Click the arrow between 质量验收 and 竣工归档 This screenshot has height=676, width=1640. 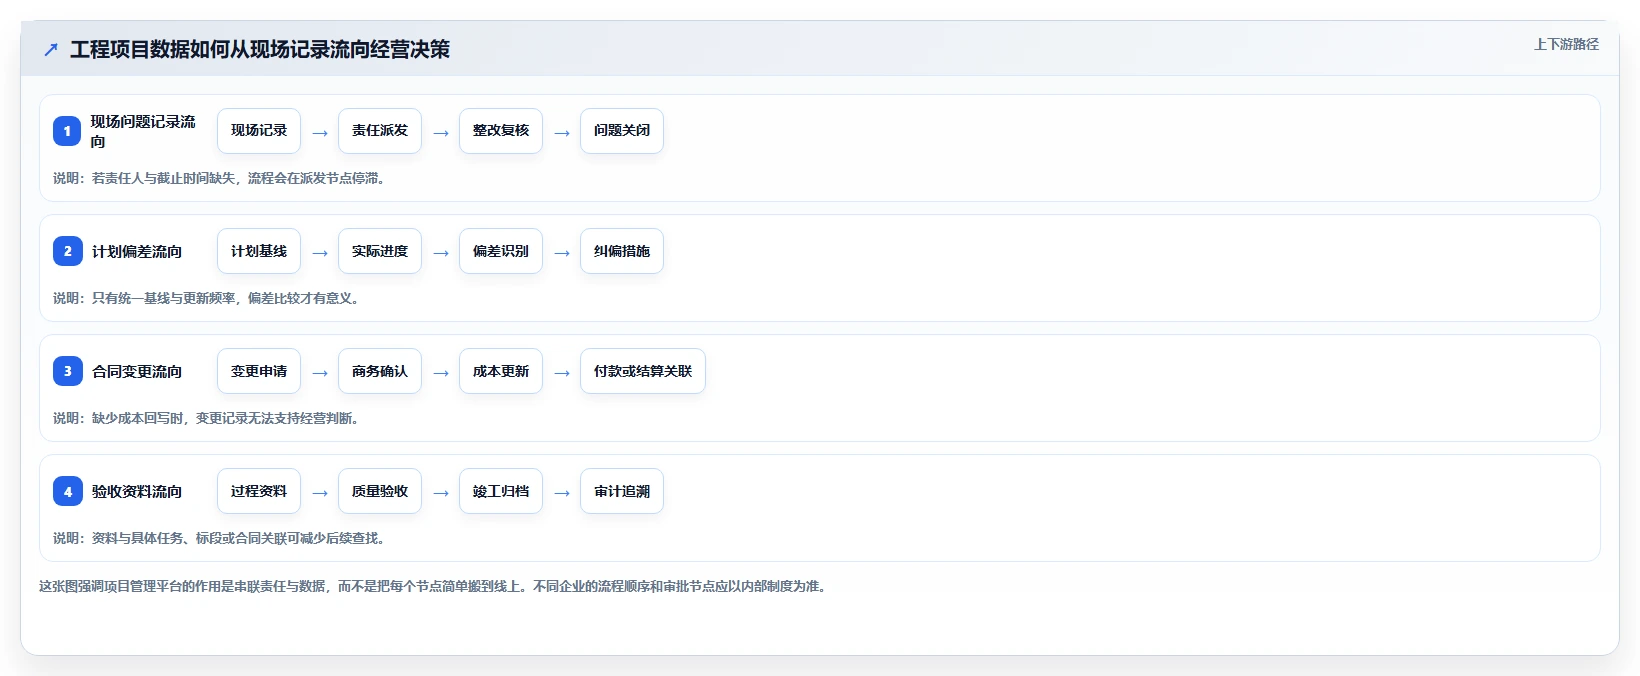[x=441, y=493]
